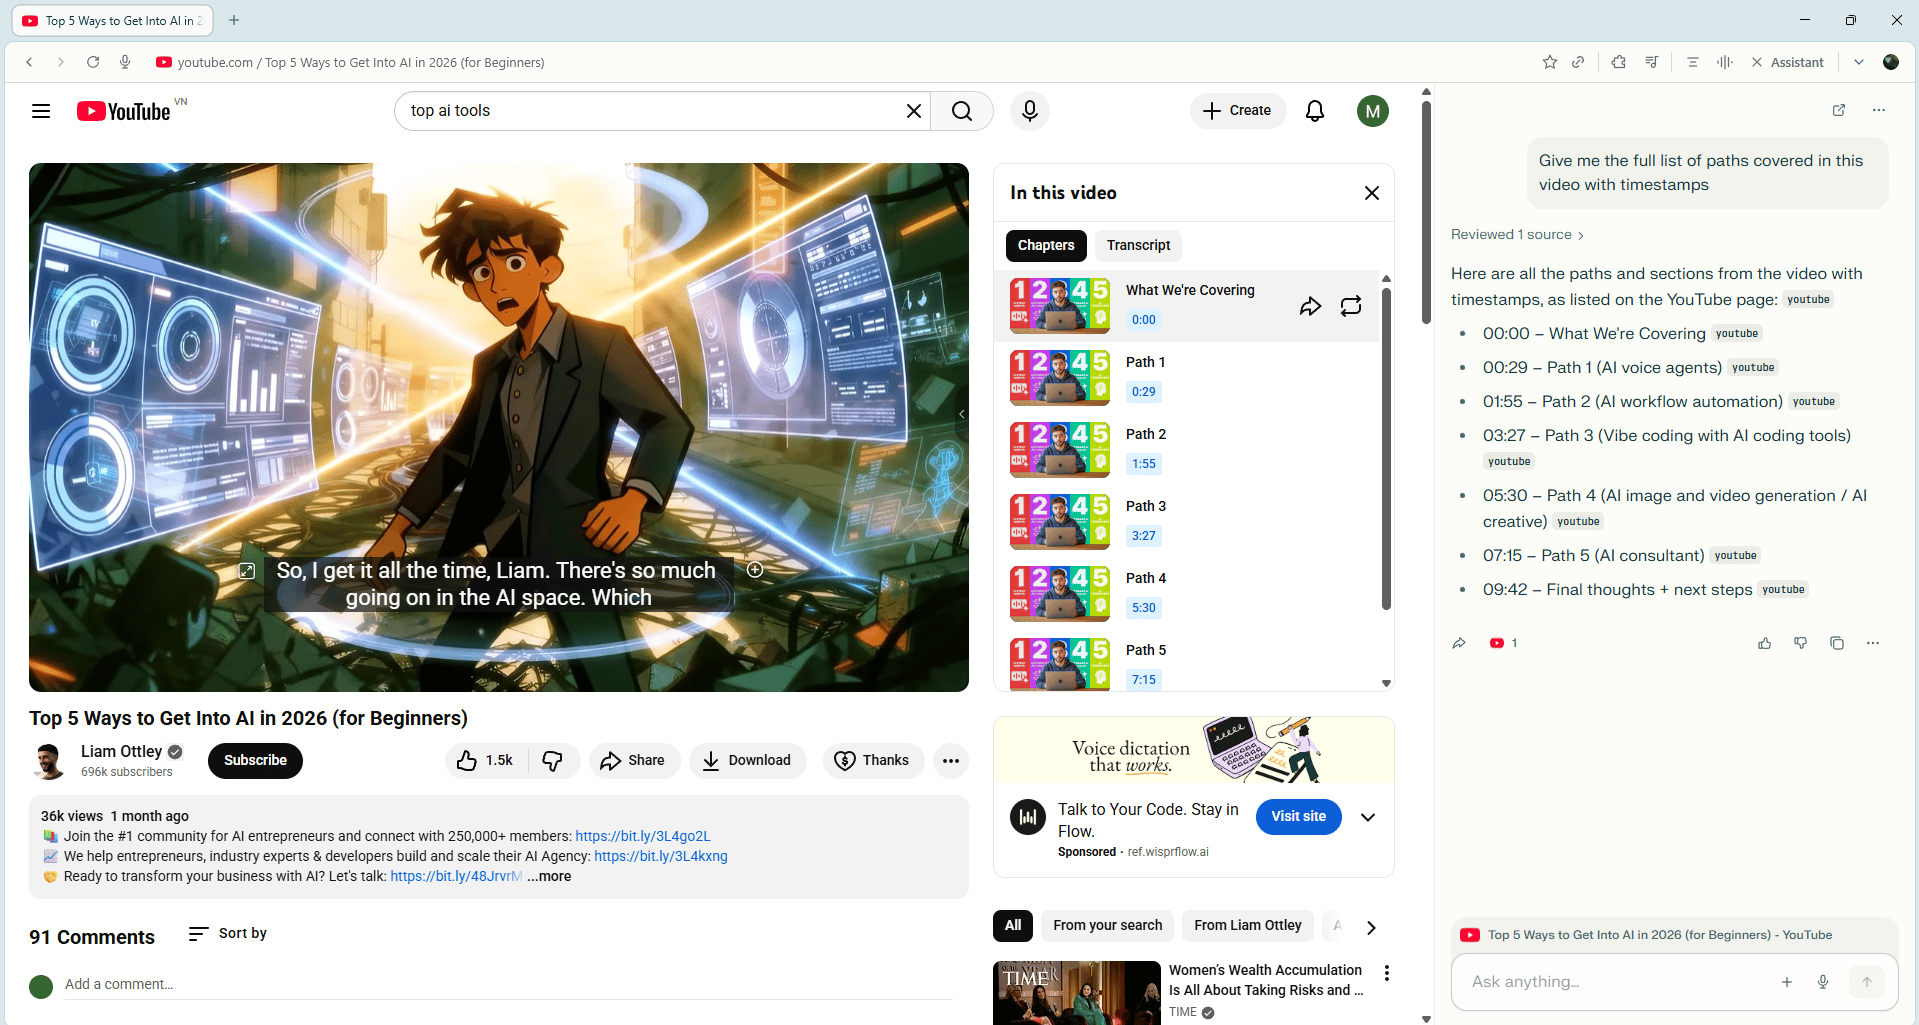
Task: Jump to the Path 3 chapter thumbnail
Action: pos(1060,521)
